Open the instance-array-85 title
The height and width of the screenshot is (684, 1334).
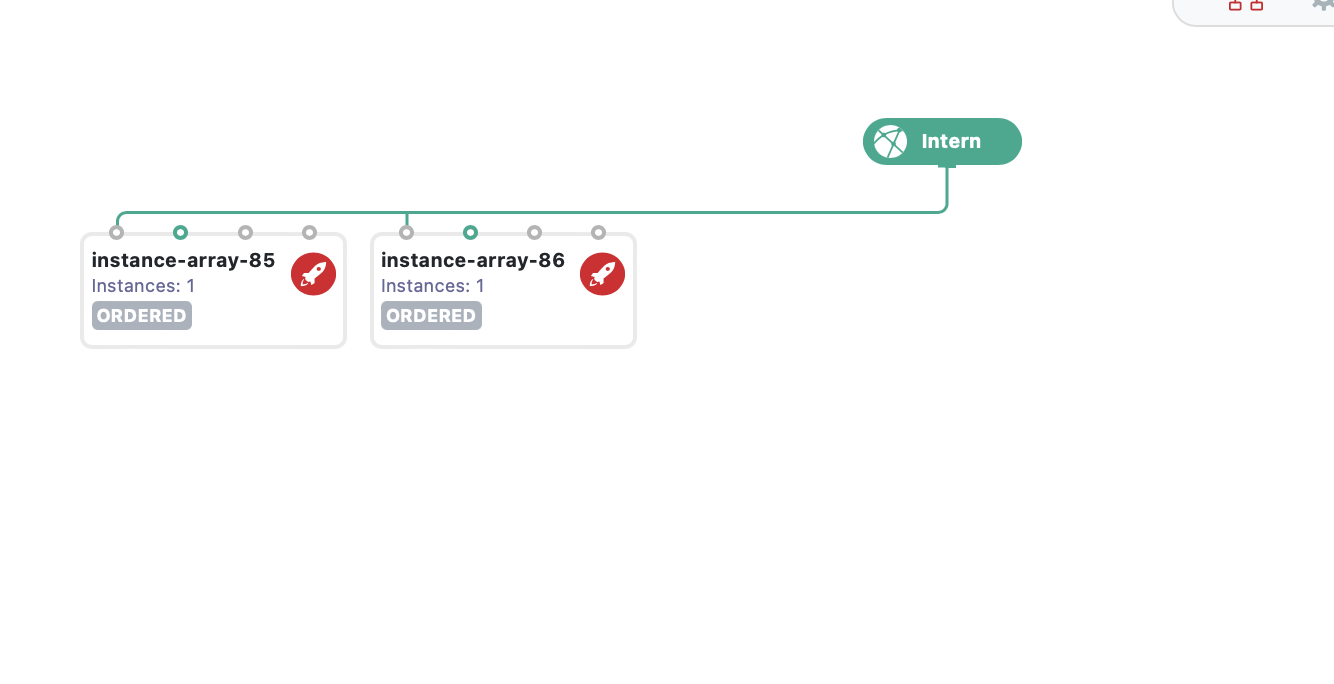click(x=183, y=261)
